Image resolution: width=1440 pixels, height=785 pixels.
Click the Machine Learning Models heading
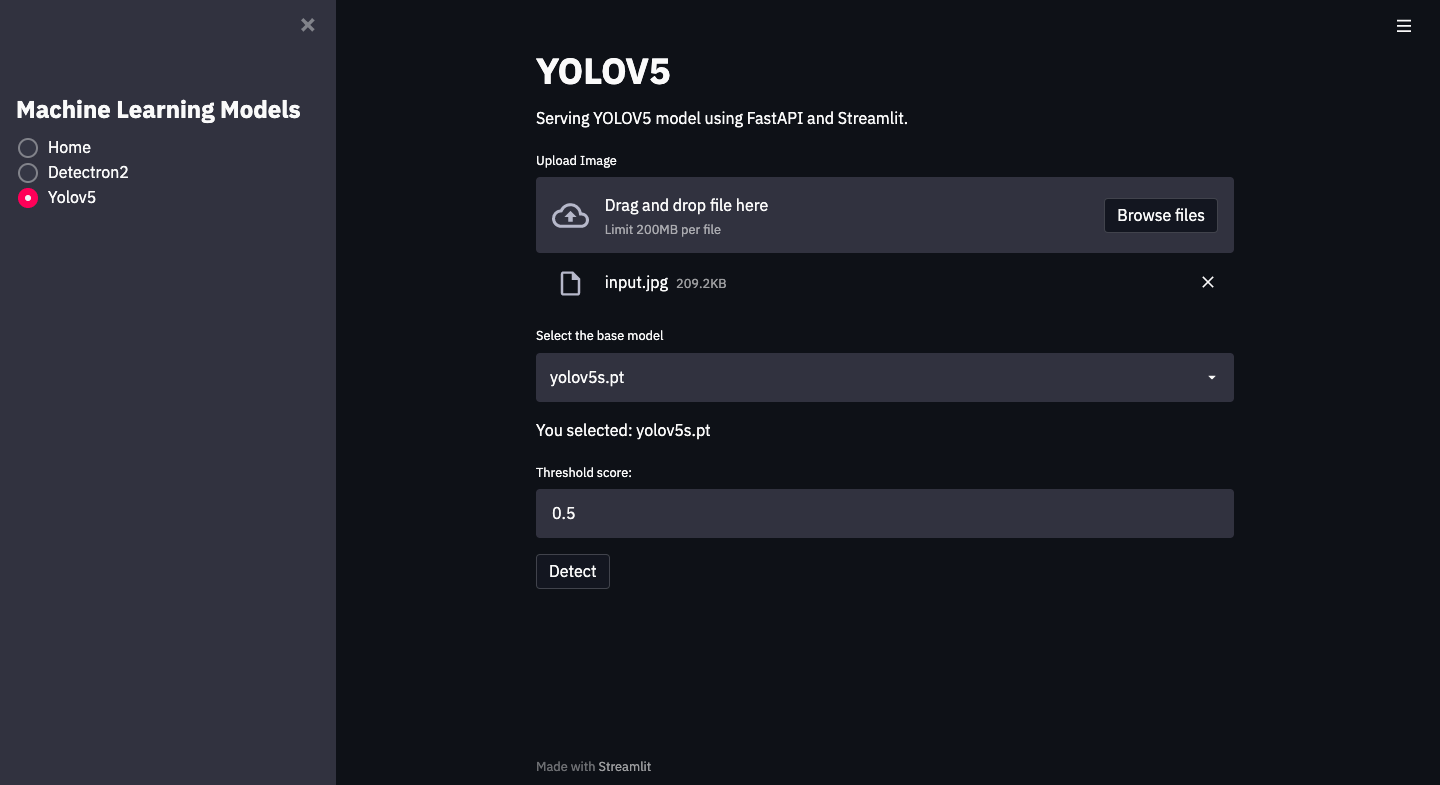point(158,110)
